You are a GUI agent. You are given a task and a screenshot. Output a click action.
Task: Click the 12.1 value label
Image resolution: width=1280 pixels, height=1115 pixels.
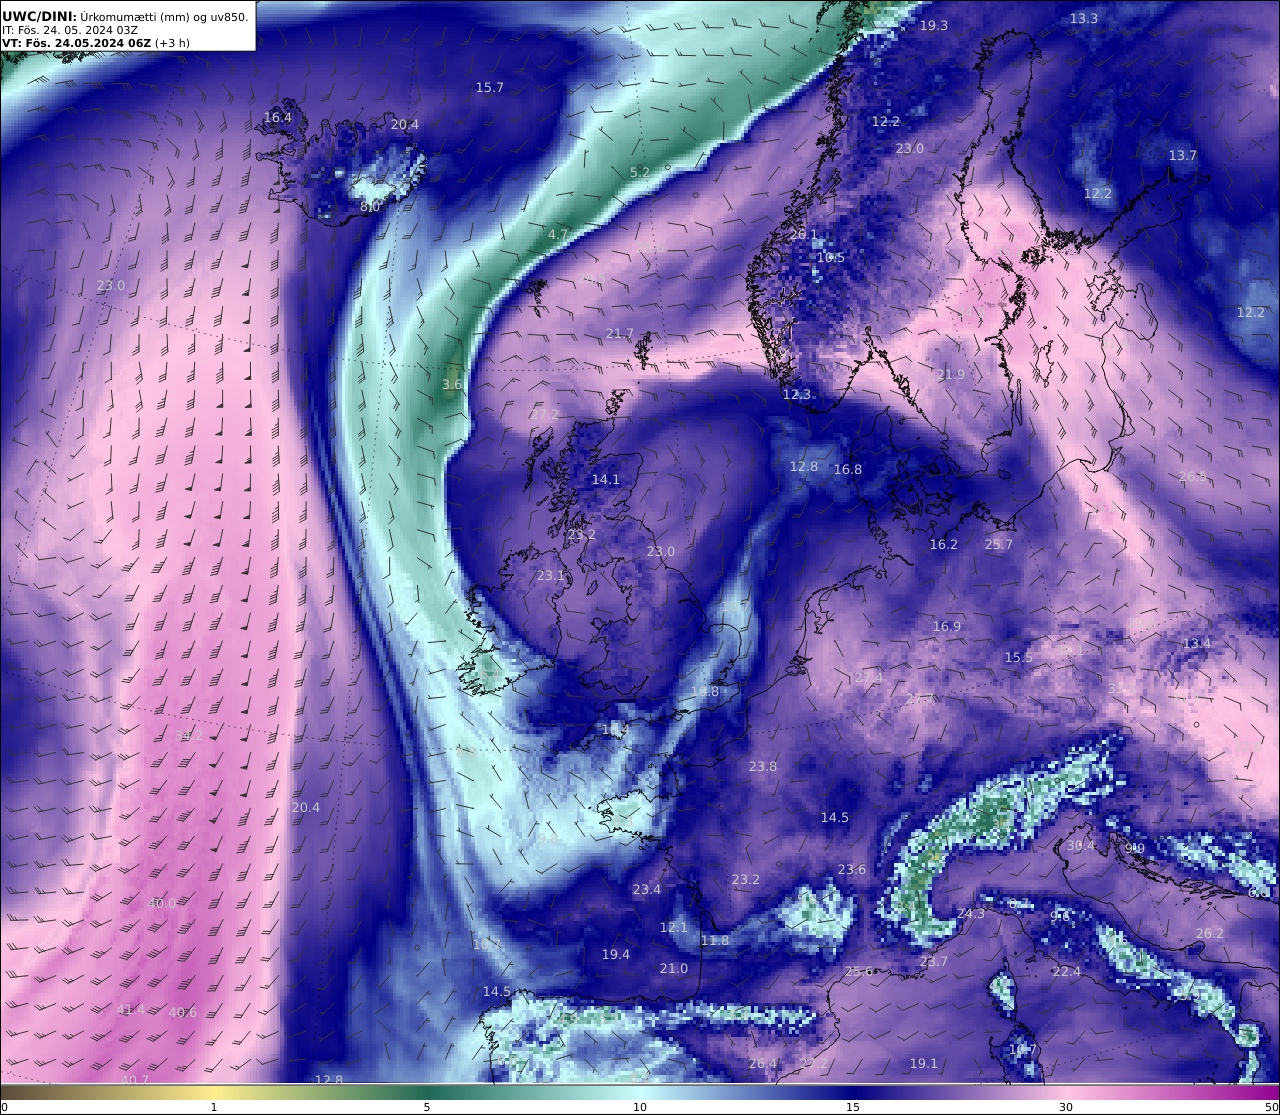click(x=674, y=927)
